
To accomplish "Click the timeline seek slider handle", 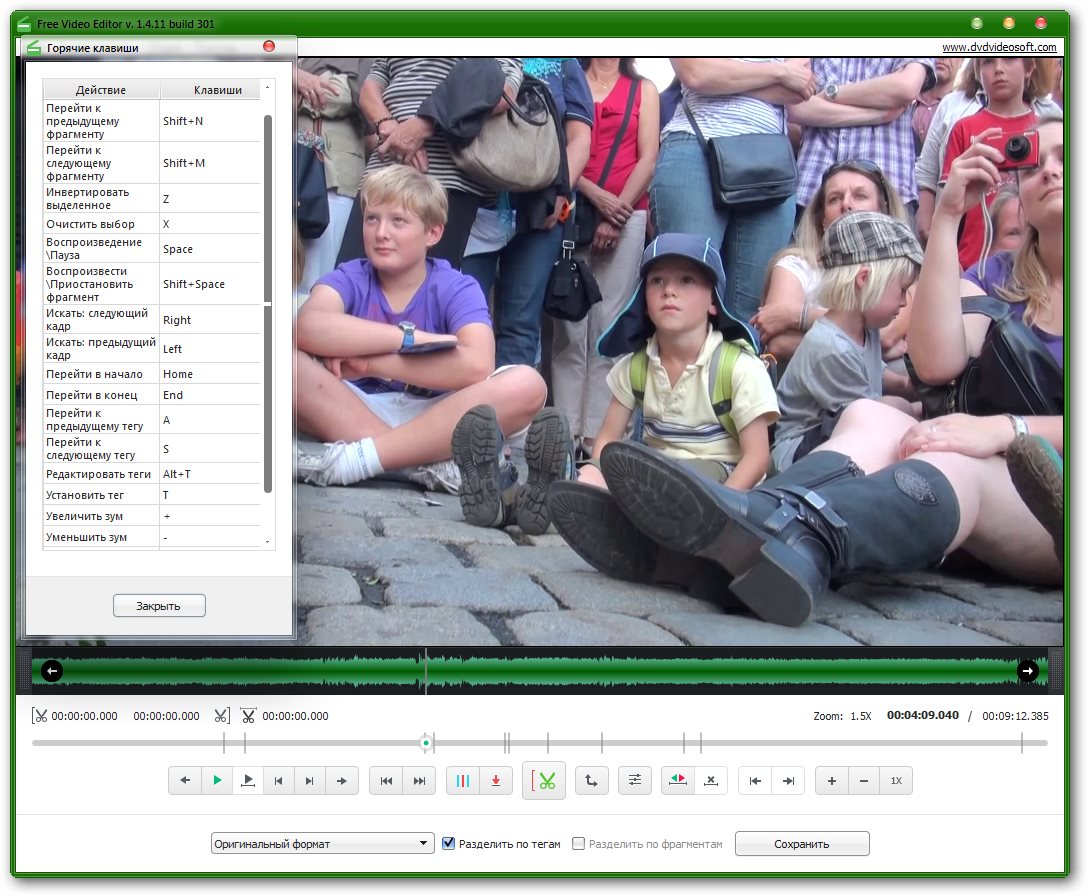I will pos(426,743).
